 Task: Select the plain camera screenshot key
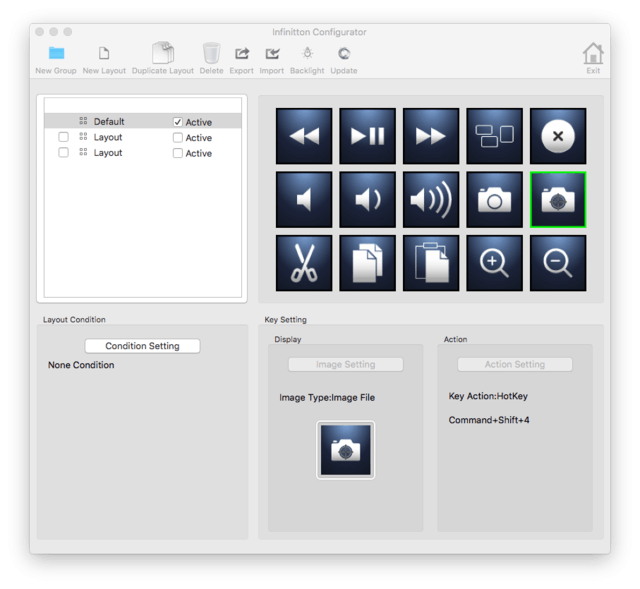(494, 200)
